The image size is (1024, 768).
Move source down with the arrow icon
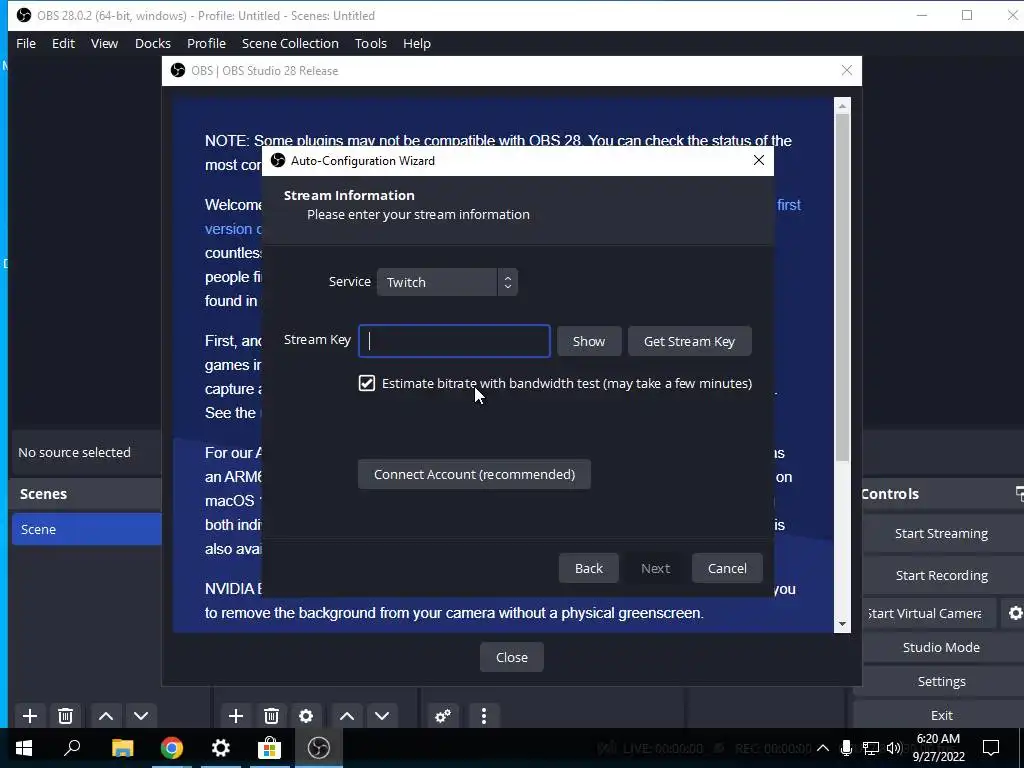pyautogui.click(x=382, y=716)
